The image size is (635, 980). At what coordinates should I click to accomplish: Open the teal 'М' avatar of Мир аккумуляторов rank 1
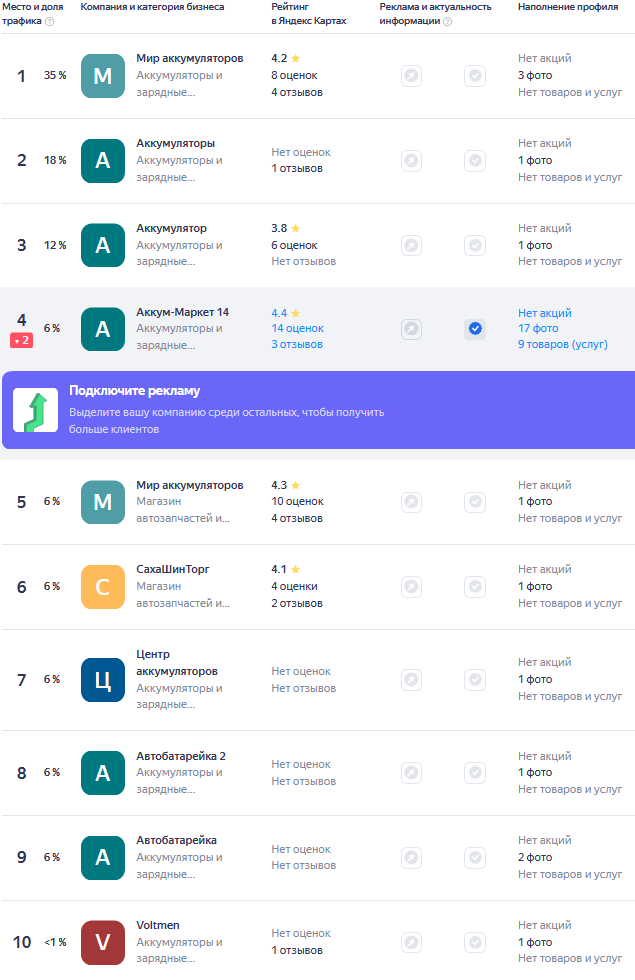coord(102,76)
